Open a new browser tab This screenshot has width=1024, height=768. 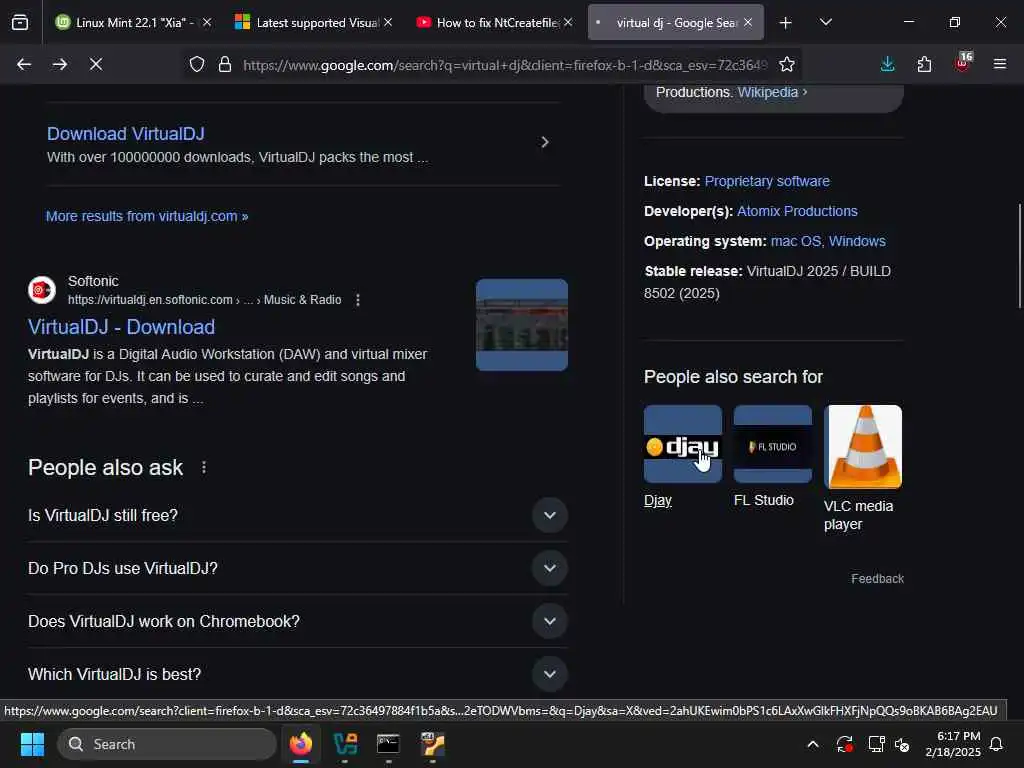click(x=786, y=23)
